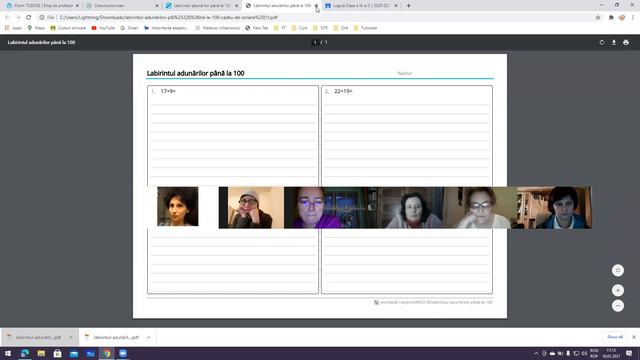Viewport: 640px width, 360px height.
Task: Switch to Chrome in taskbar
Action: point(107,353)
